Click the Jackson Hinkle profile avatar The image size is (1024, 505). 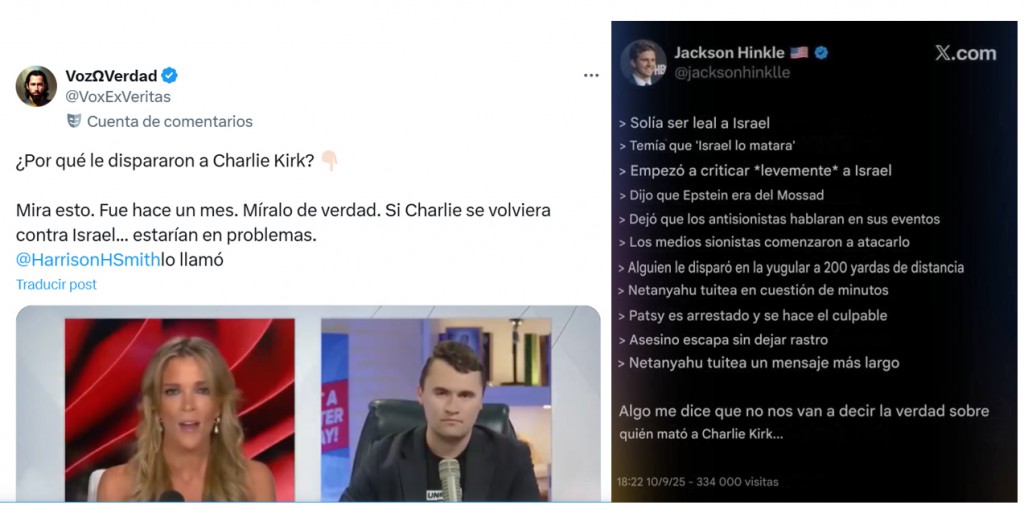[643, 63]
